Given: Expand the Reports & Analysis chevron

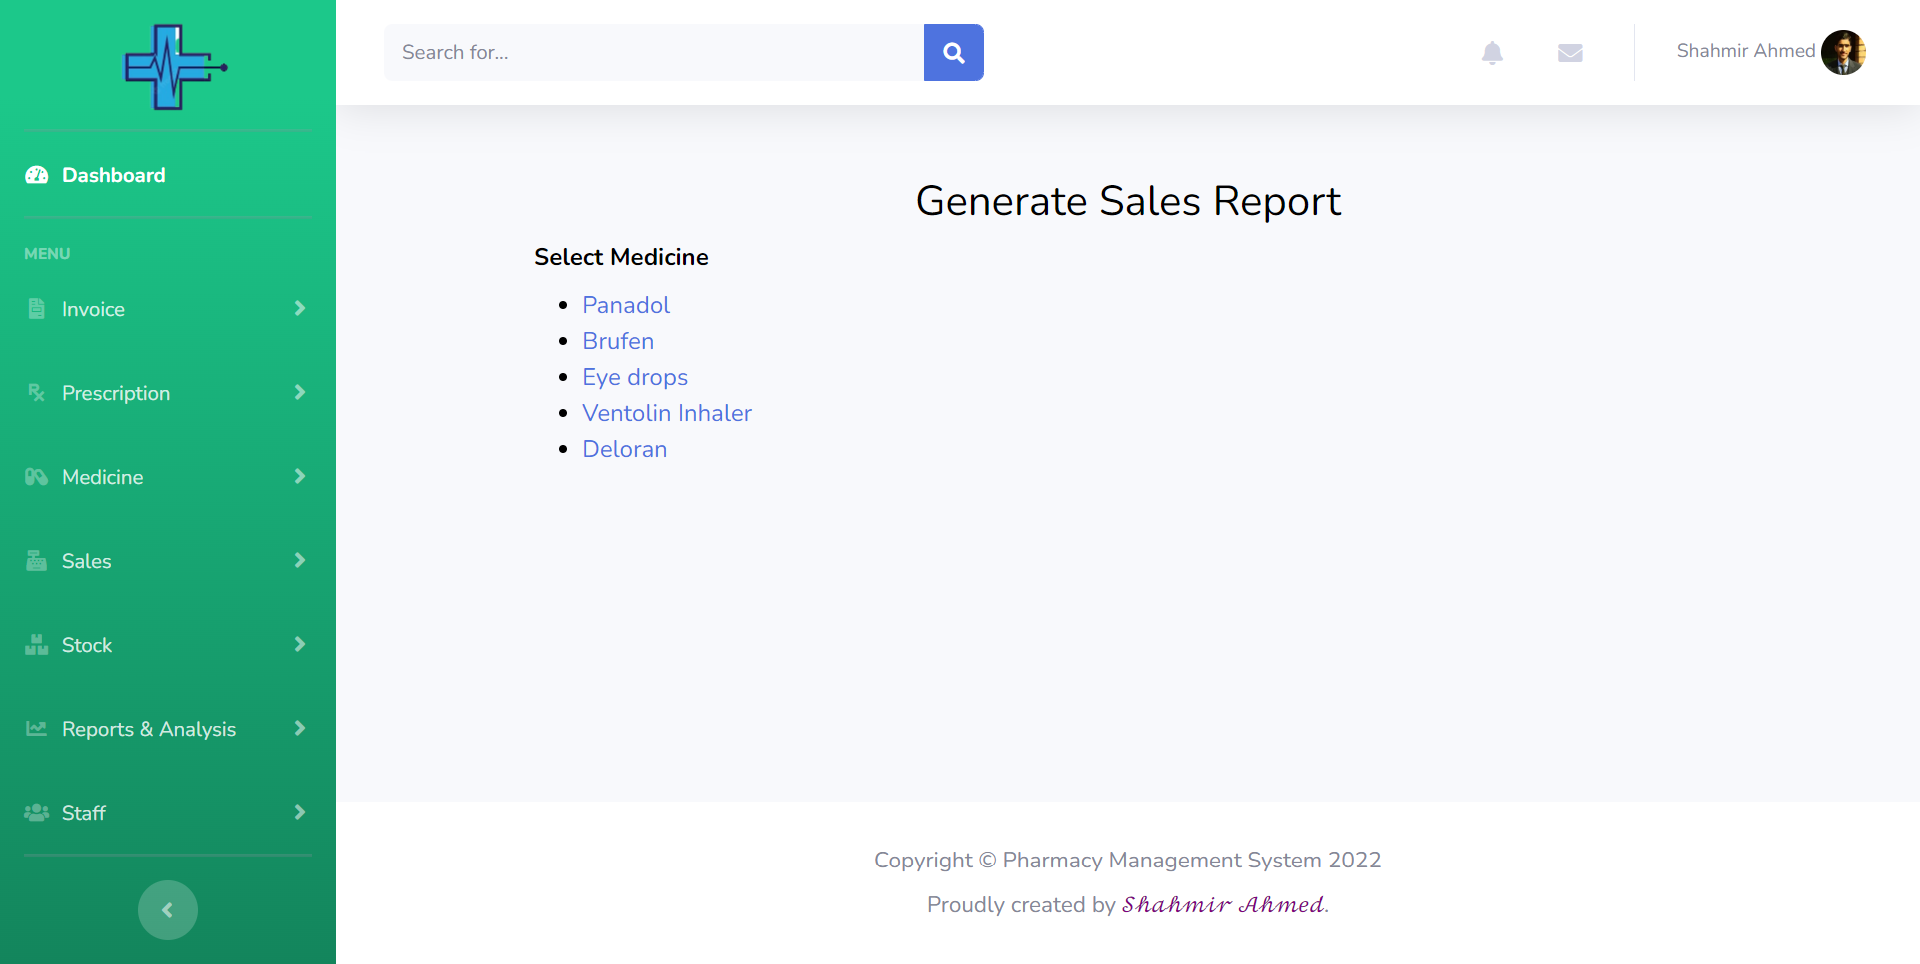Looking at the screenshot, I should pyautogui.click(x=299, y=729).
